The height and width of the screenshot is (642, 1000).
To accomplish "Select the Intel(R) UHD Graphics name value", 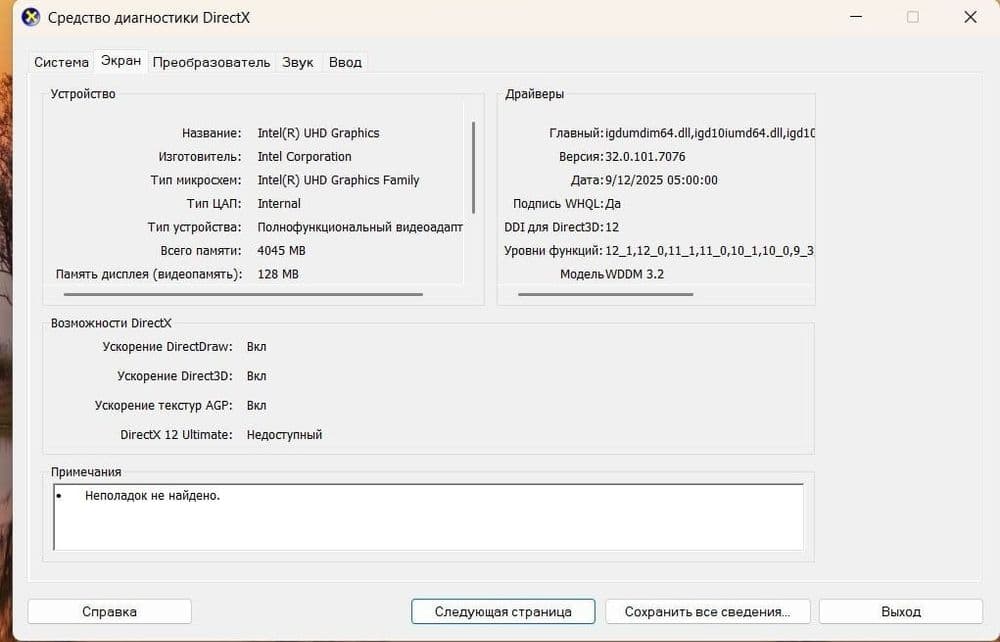I will click(318, 133).
